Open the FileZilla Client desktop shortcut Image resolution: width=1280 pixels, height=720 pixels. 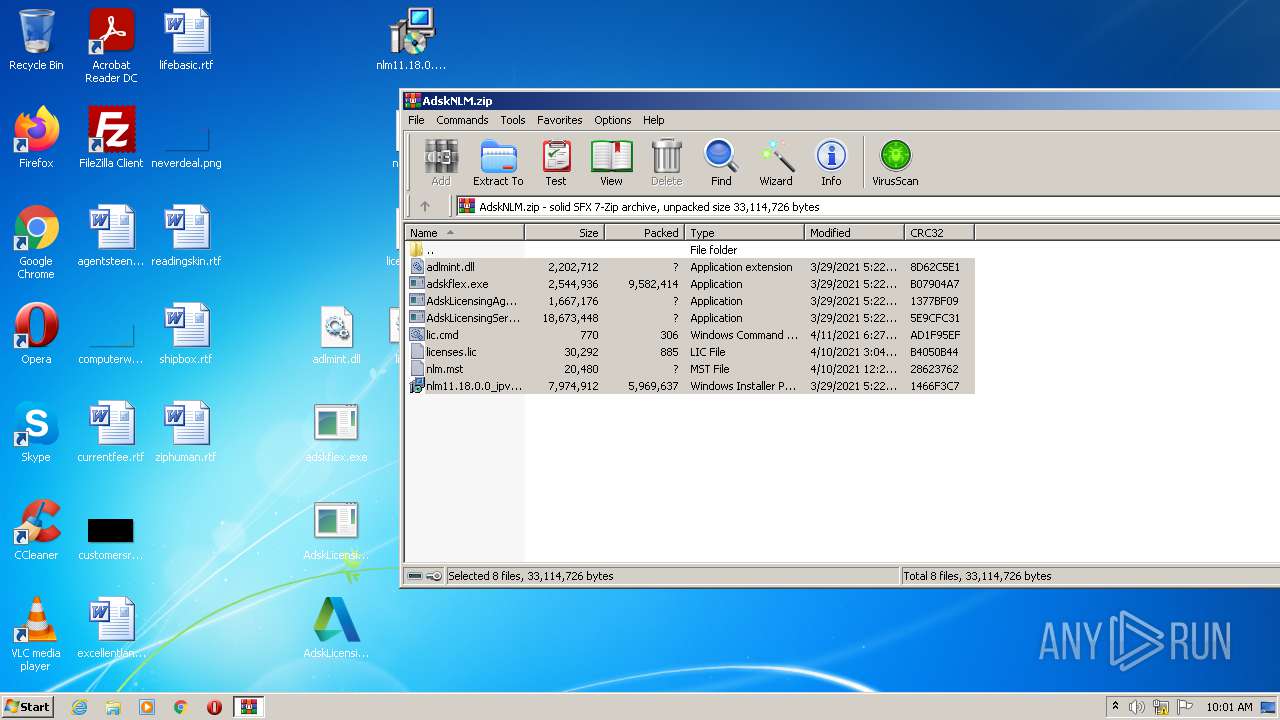tap(111, 138)
